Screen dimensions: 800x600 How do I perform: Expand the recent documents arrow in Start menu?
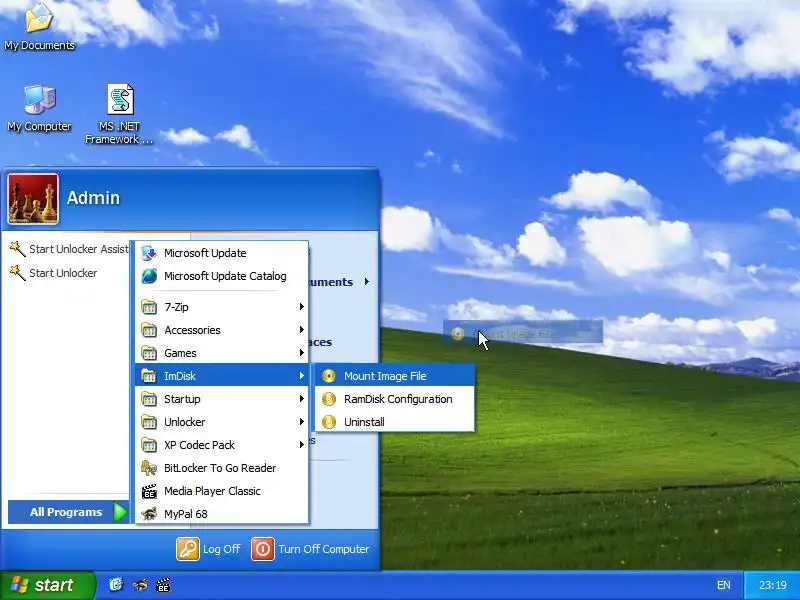tap(367, 282)
